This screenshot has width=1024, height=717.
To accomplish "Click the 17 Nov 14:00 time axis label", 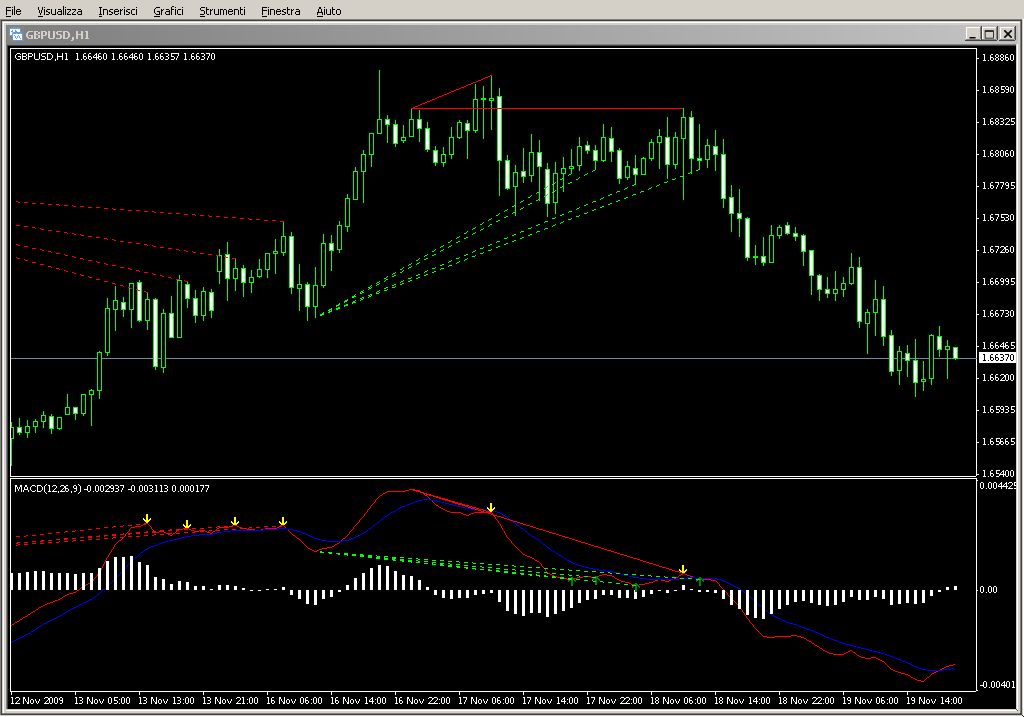I will [x=550, y=701].
